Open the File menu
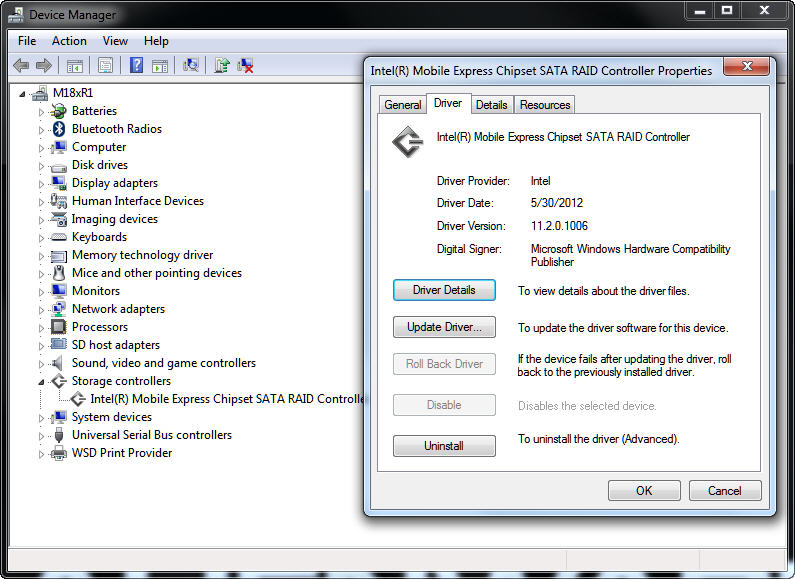This screenshot has width=795, height=579. click(27, 41)
